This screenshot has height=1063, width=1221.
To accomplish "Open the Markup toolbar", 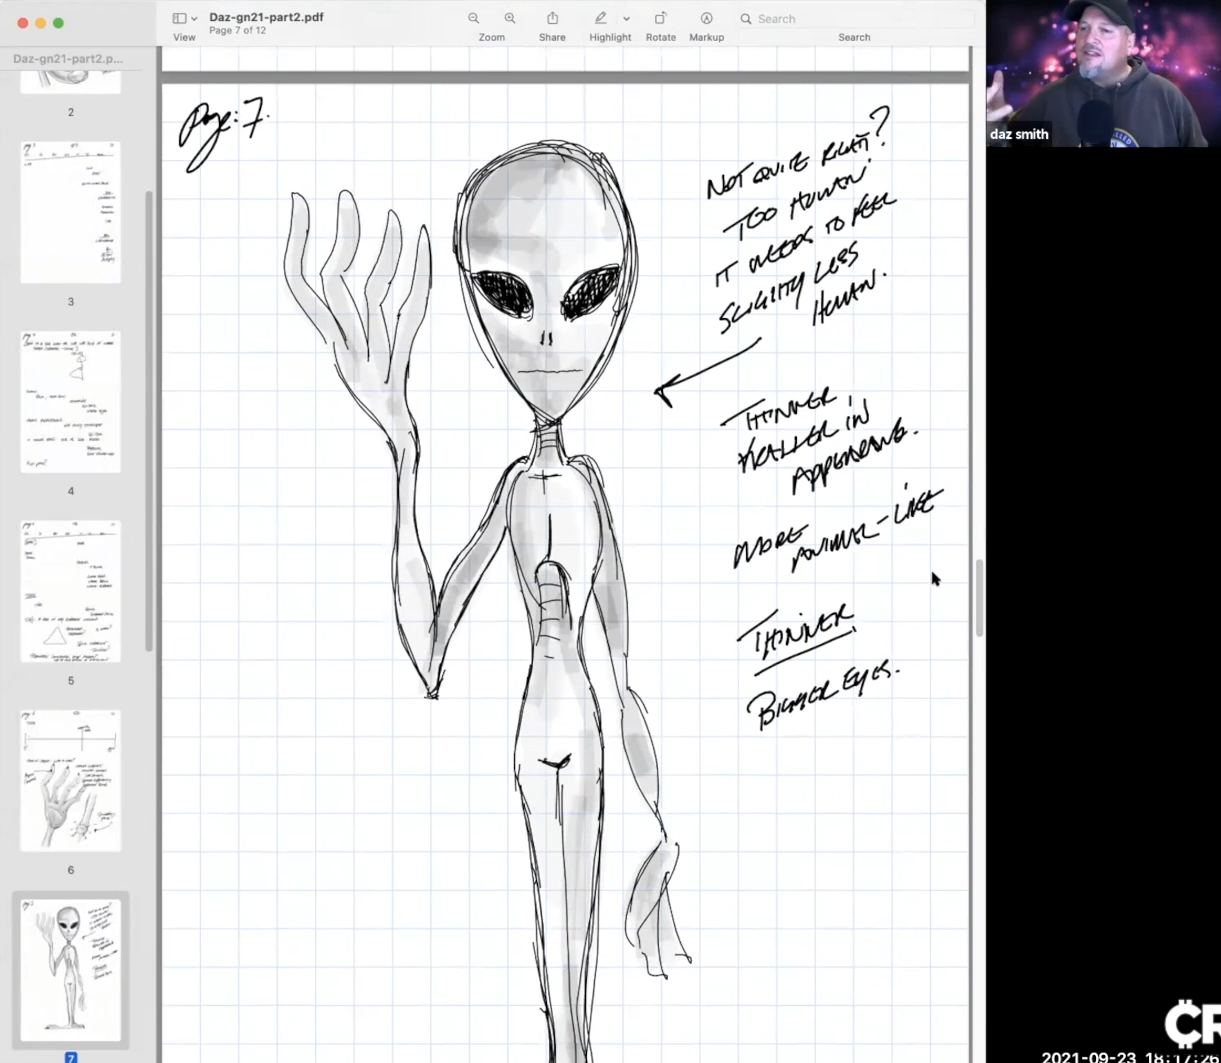I will click(706, 18).
